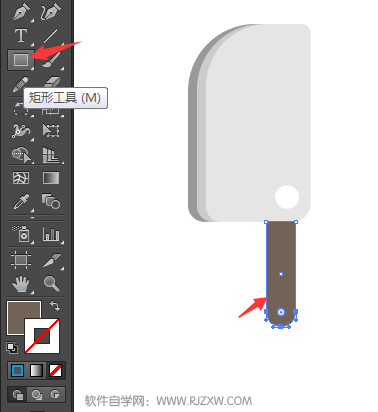378x412 pixels.
Task: Select the Zoom tool
Action: (52, 283)
